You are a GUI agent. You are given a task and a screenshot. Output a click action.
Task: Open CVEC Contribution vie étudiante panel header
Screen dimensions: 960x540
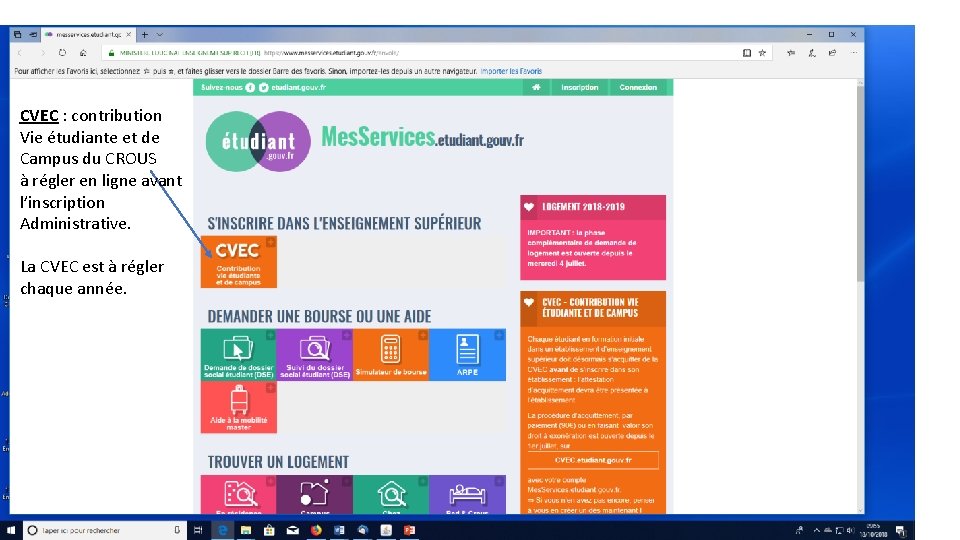(x=593, y=308)
